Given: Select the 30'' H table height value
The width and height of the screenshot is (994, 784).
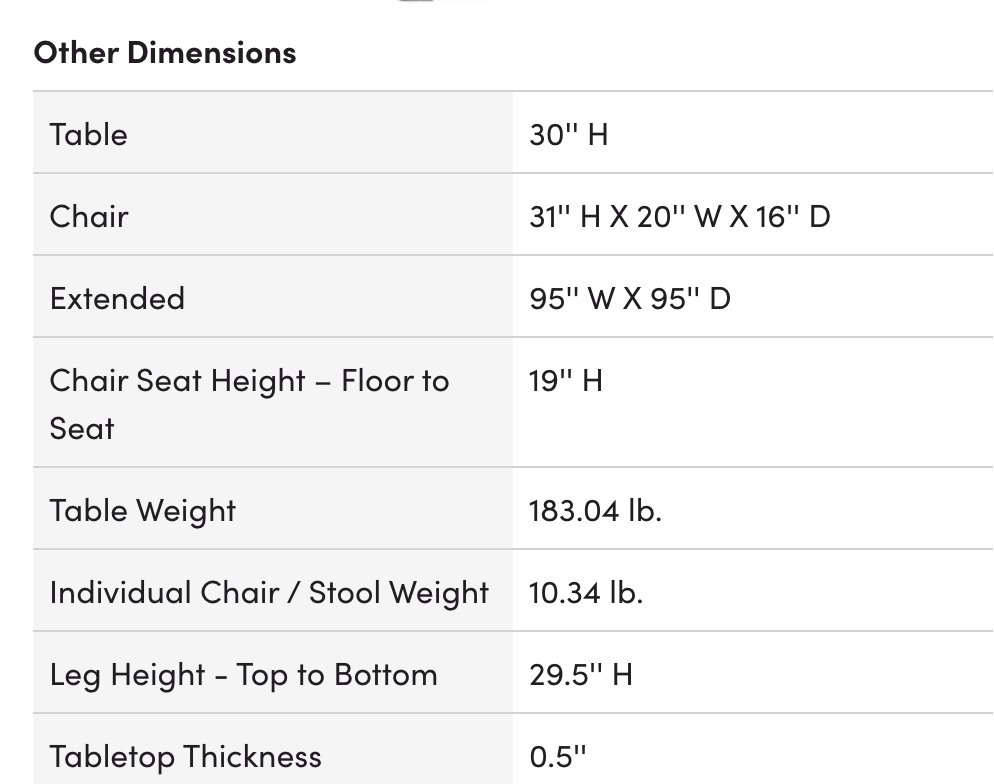Looking at the screenshot, I should 568,134.
